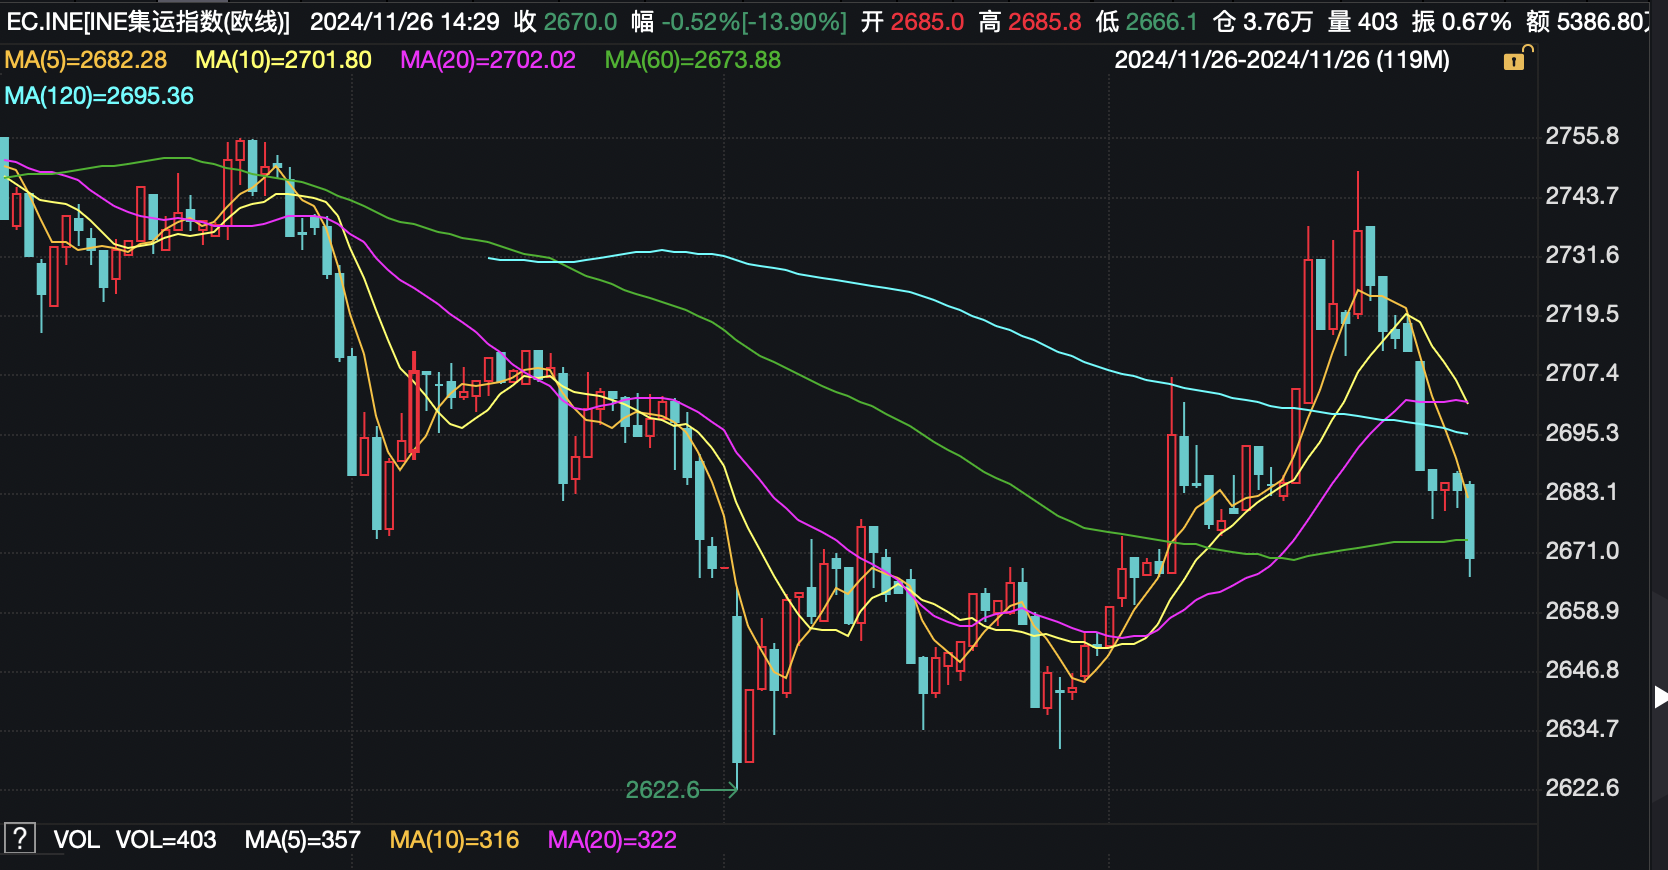Click the EC.INE contract title
This screenshot has width=1668, height=870.
tap(148, 22)
